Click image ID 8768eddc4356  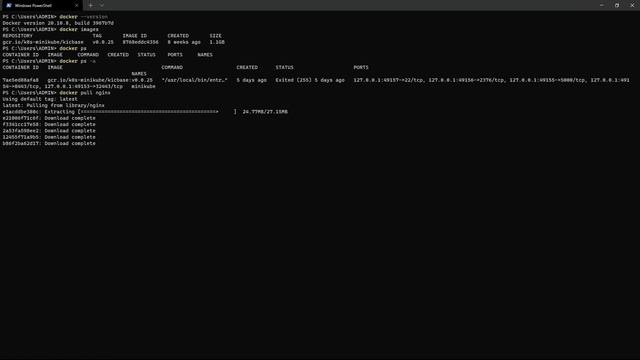(140, 42)
